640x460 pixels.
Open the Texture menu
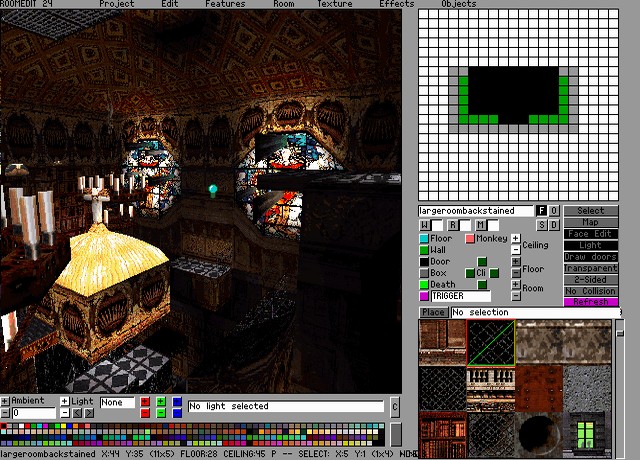click(x=334, y=4)
